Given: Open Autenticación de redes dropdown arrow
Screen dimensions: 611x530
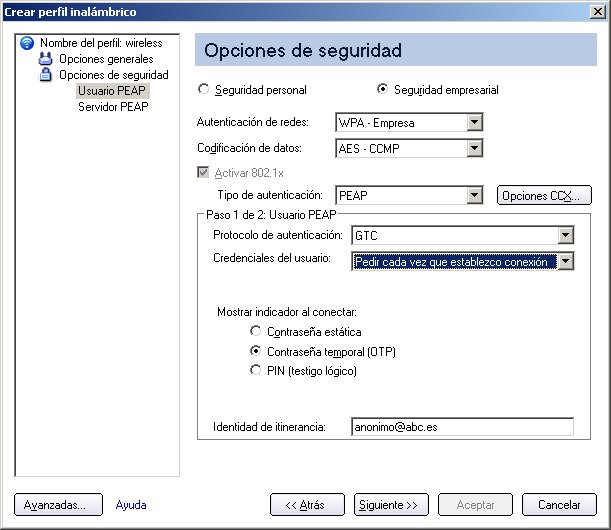Looking at the screenshot, I should click(x=474, y=122).
